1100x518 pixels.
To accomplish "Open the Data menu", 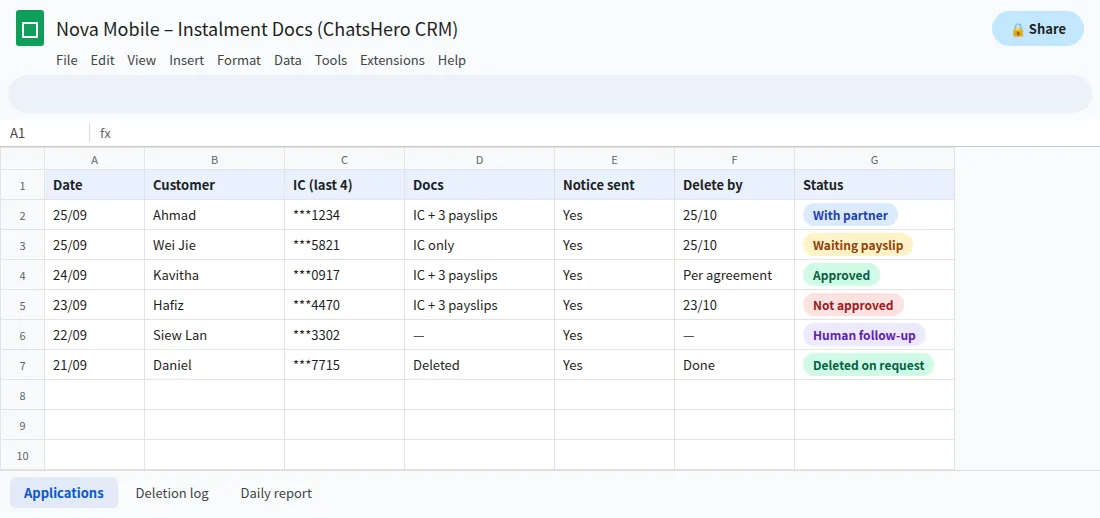I will pos(288,60).
